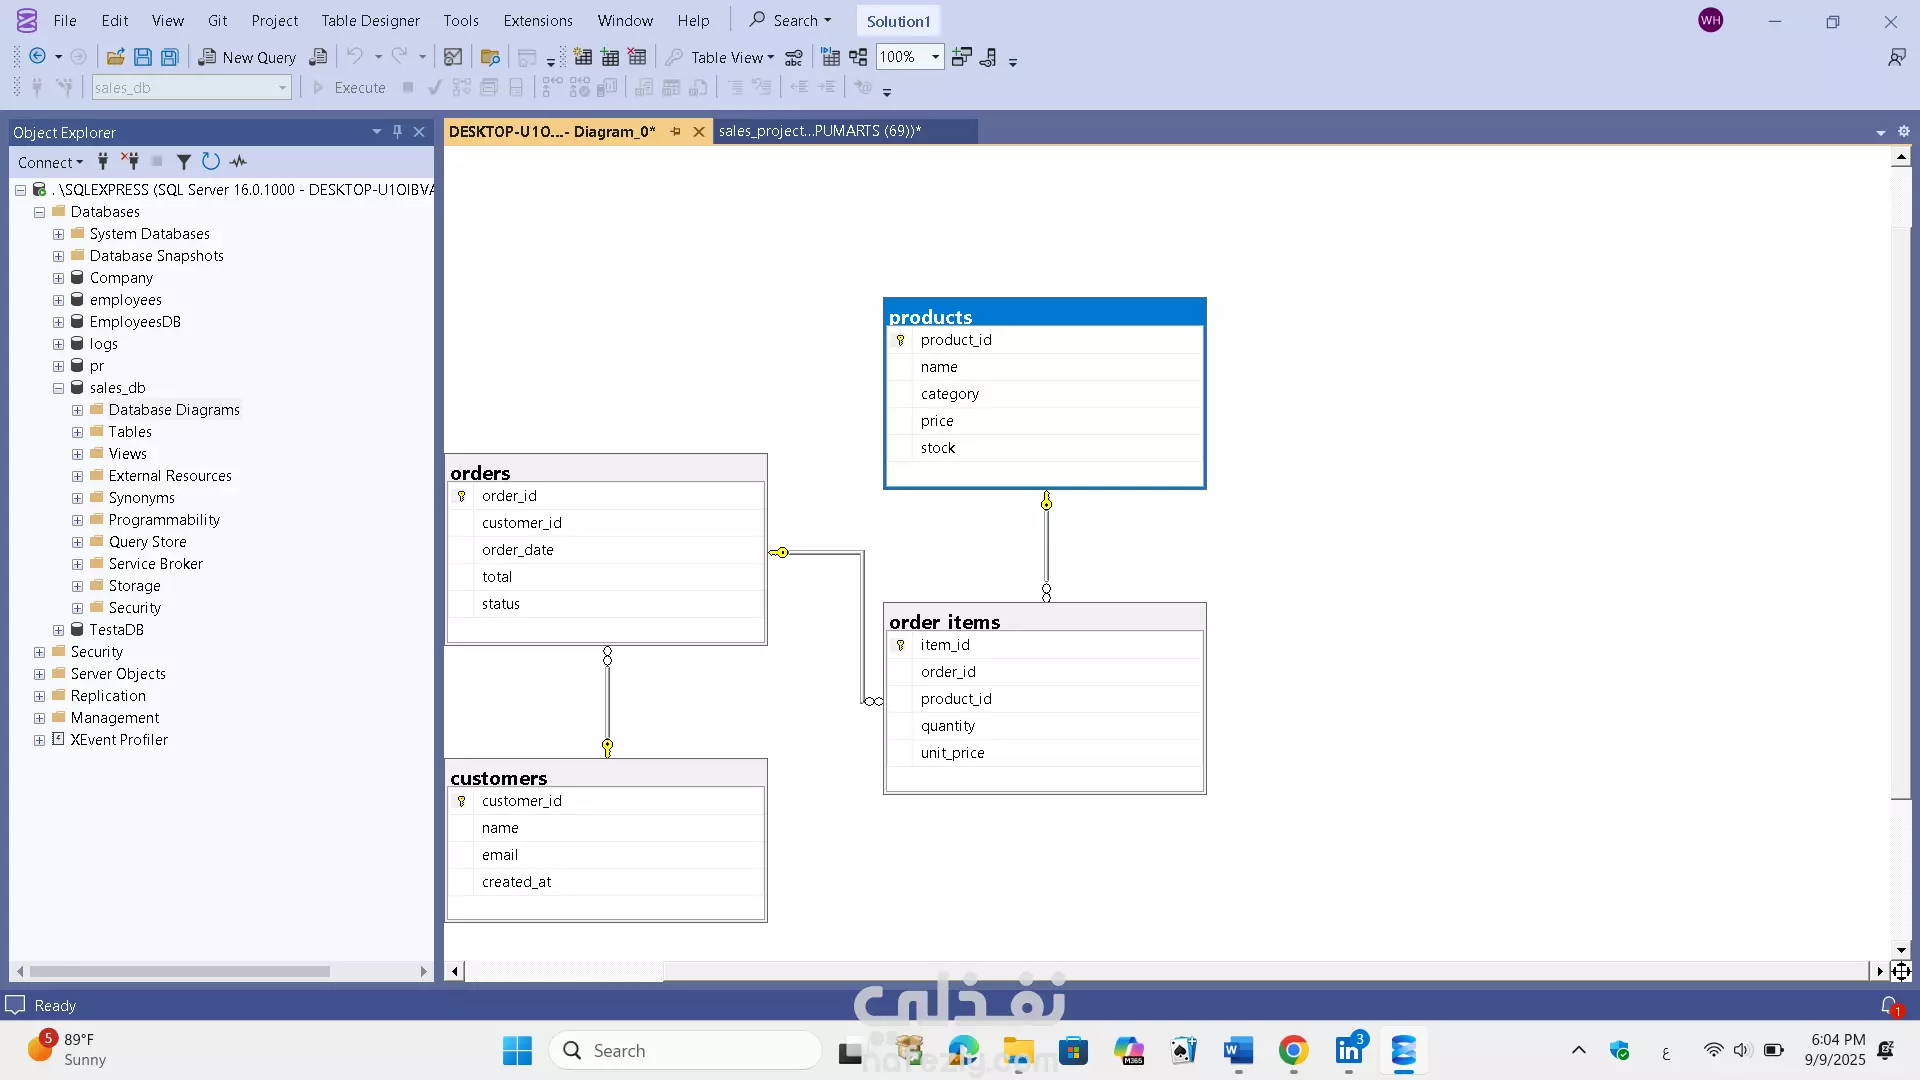Toggle the pin on the Diagram_0 tab
The height and width of the screenshot is (1080, 1920).
[676, 132]
